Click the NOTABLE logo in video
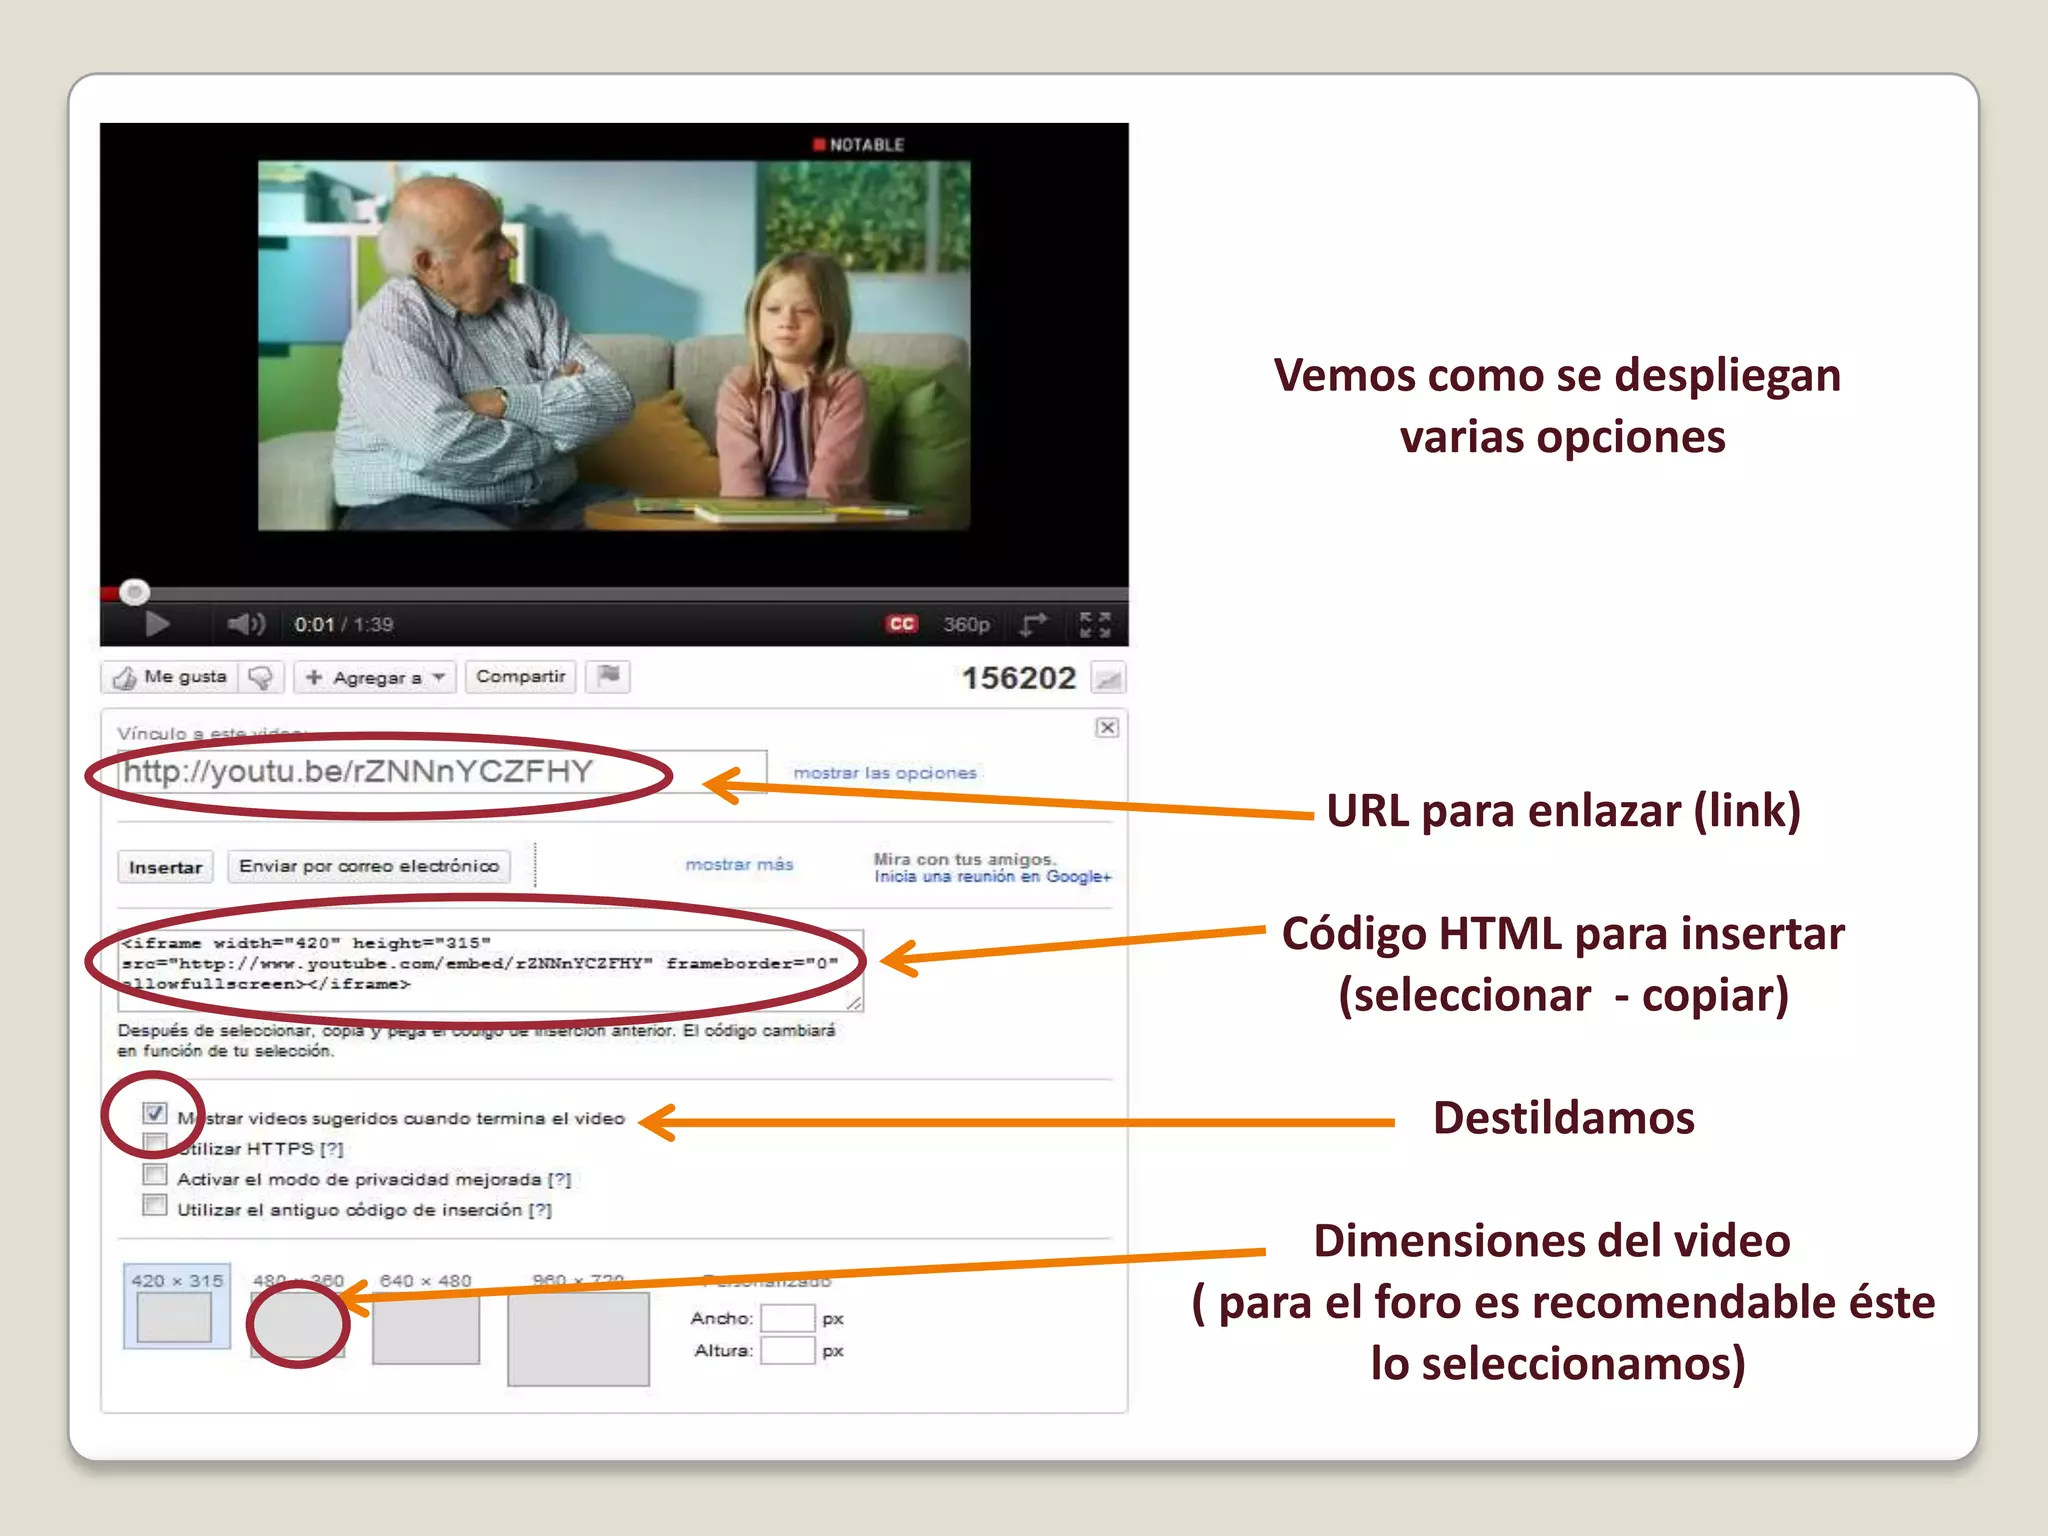Screen dimensions: 2048x1536 coord(859,145)
